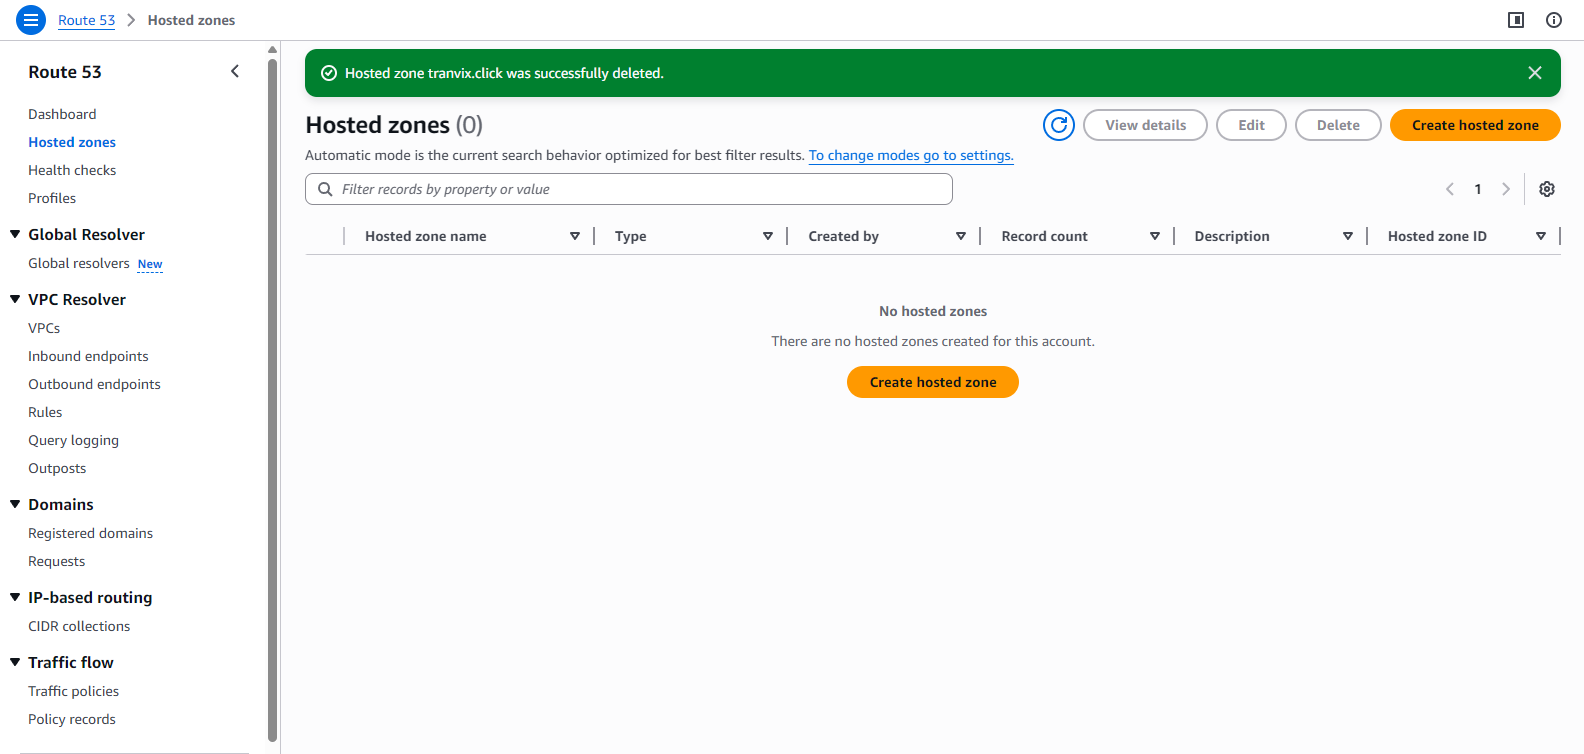Collapse the Route 53 side panel
The height and width of the screenshot is (754, 1584).
(235, 71)
